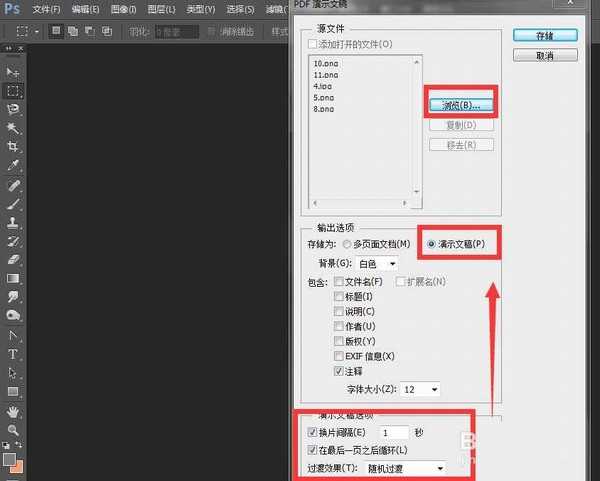Select the Lasso tool

pos(13,110)
